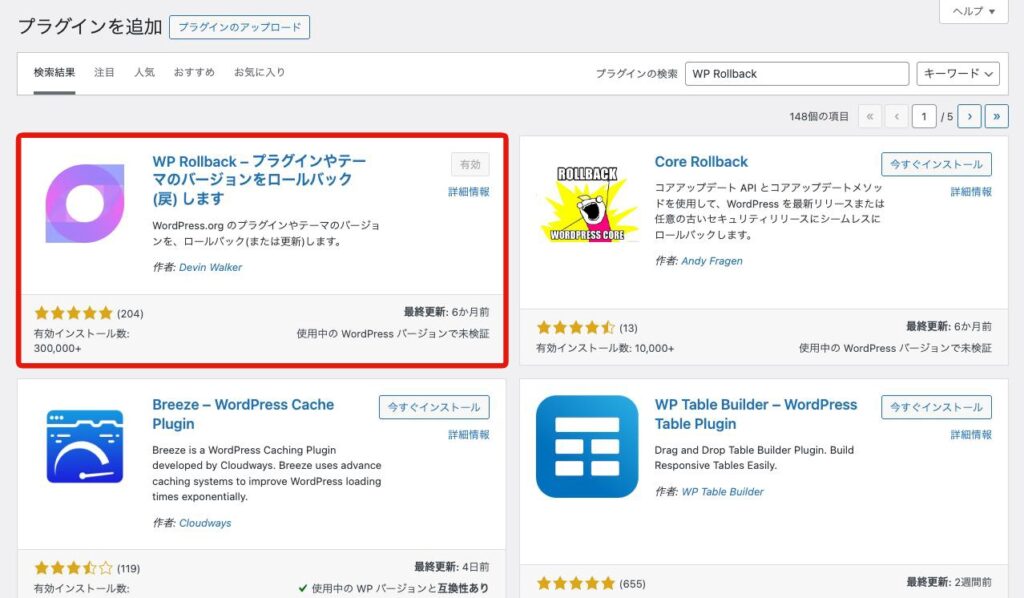The height and width of the screenshot is (598, 1024).
Task: Open the ヘルプ help dropdown
Action: coord(974,11)
